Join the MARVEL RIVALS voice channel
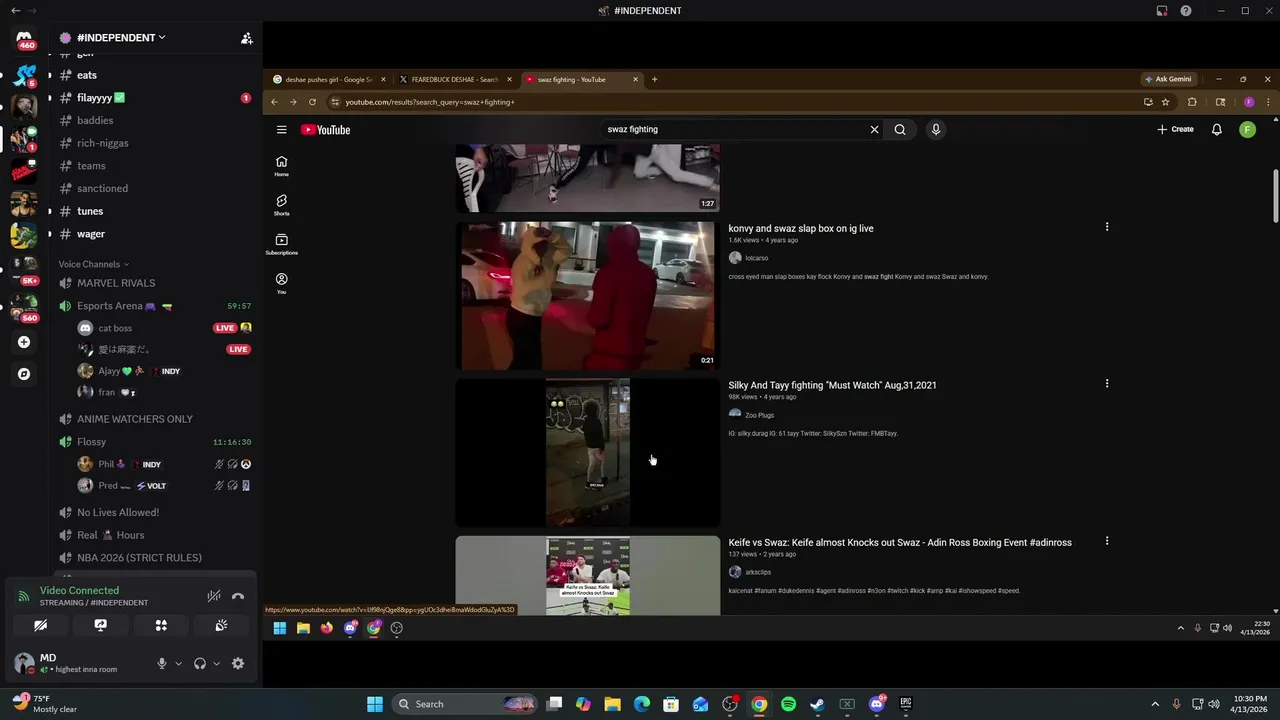The height and width of the screenshot is (720, 1280). coord(116,283)
